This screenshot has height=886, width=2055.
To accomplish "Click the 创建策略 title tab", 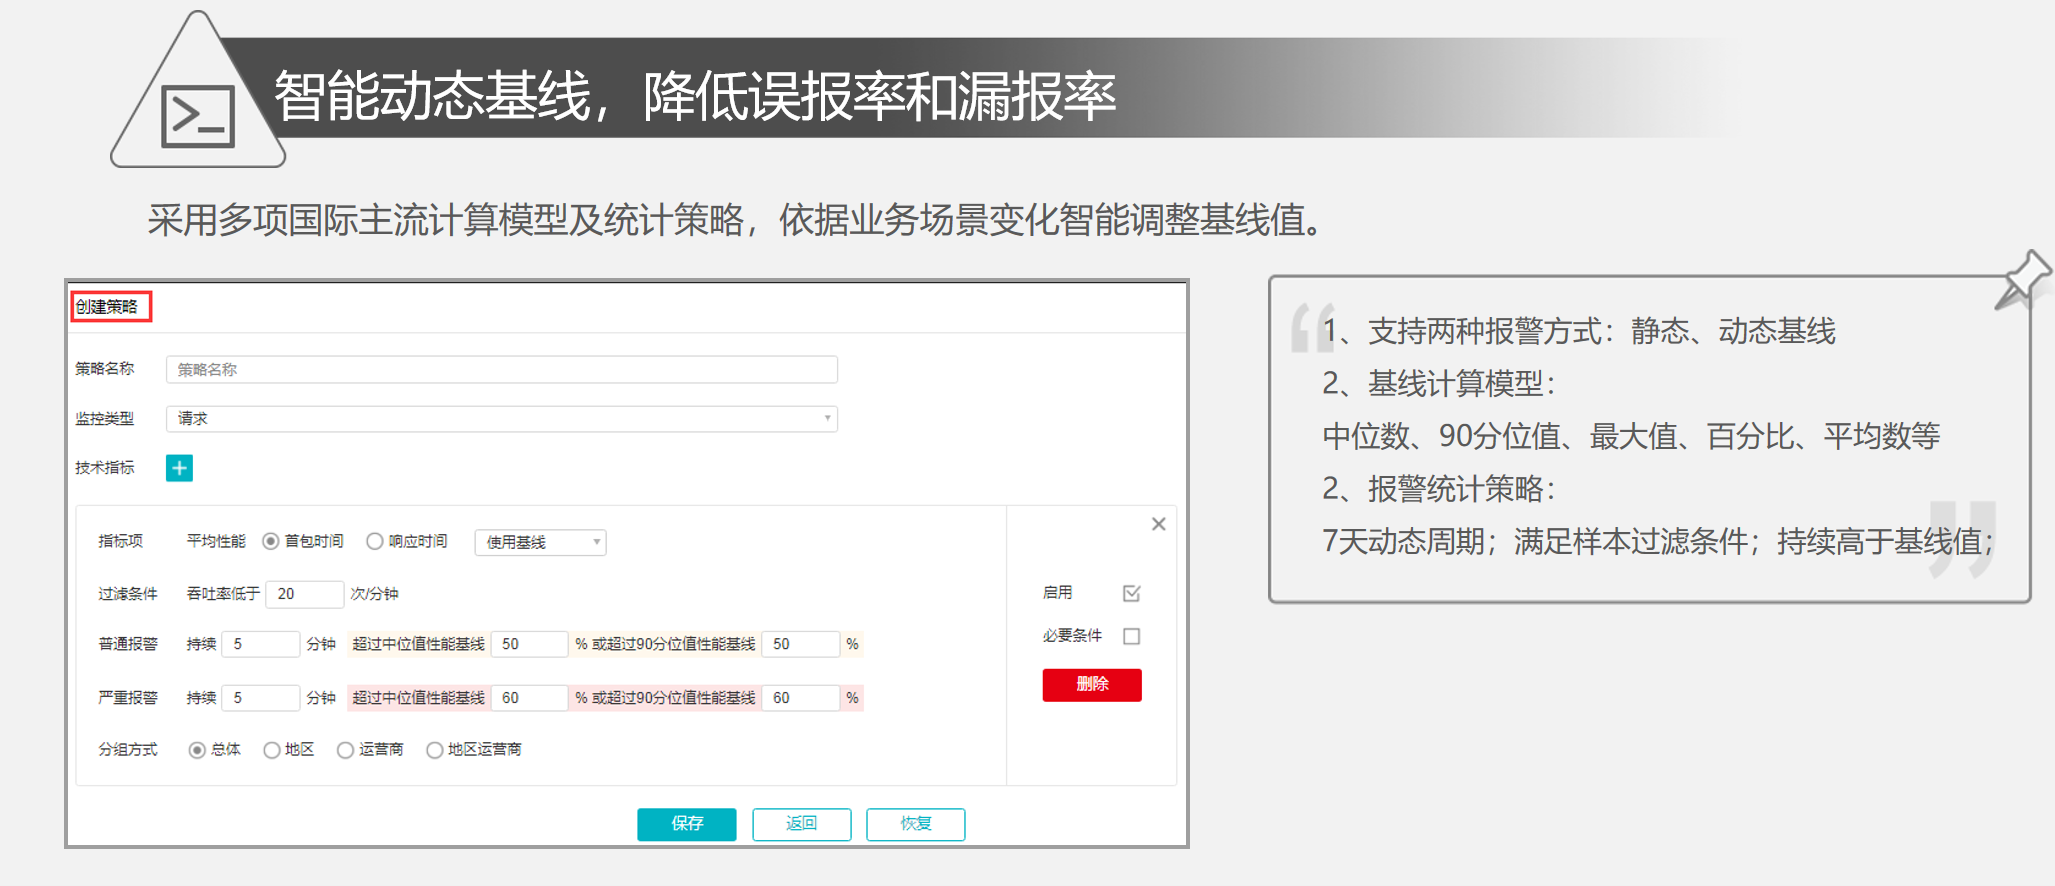I will click(x=110, y=307).
